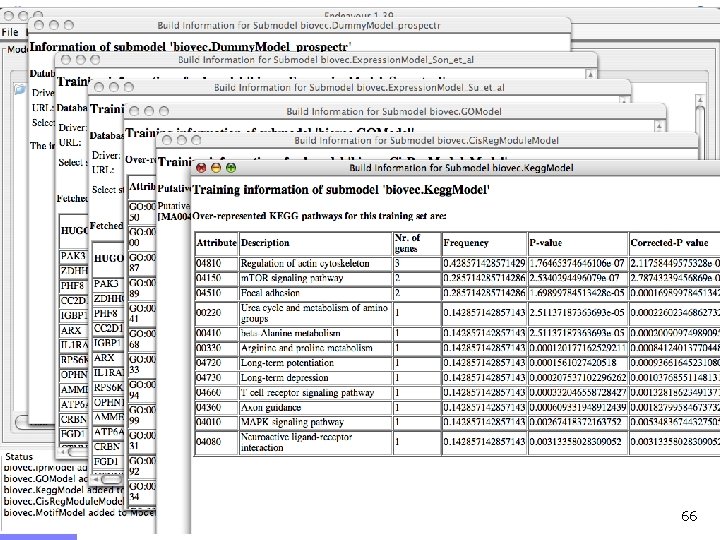720x540 pixels.
Task: Click the 'Frequency' column header
Action: 484,243
